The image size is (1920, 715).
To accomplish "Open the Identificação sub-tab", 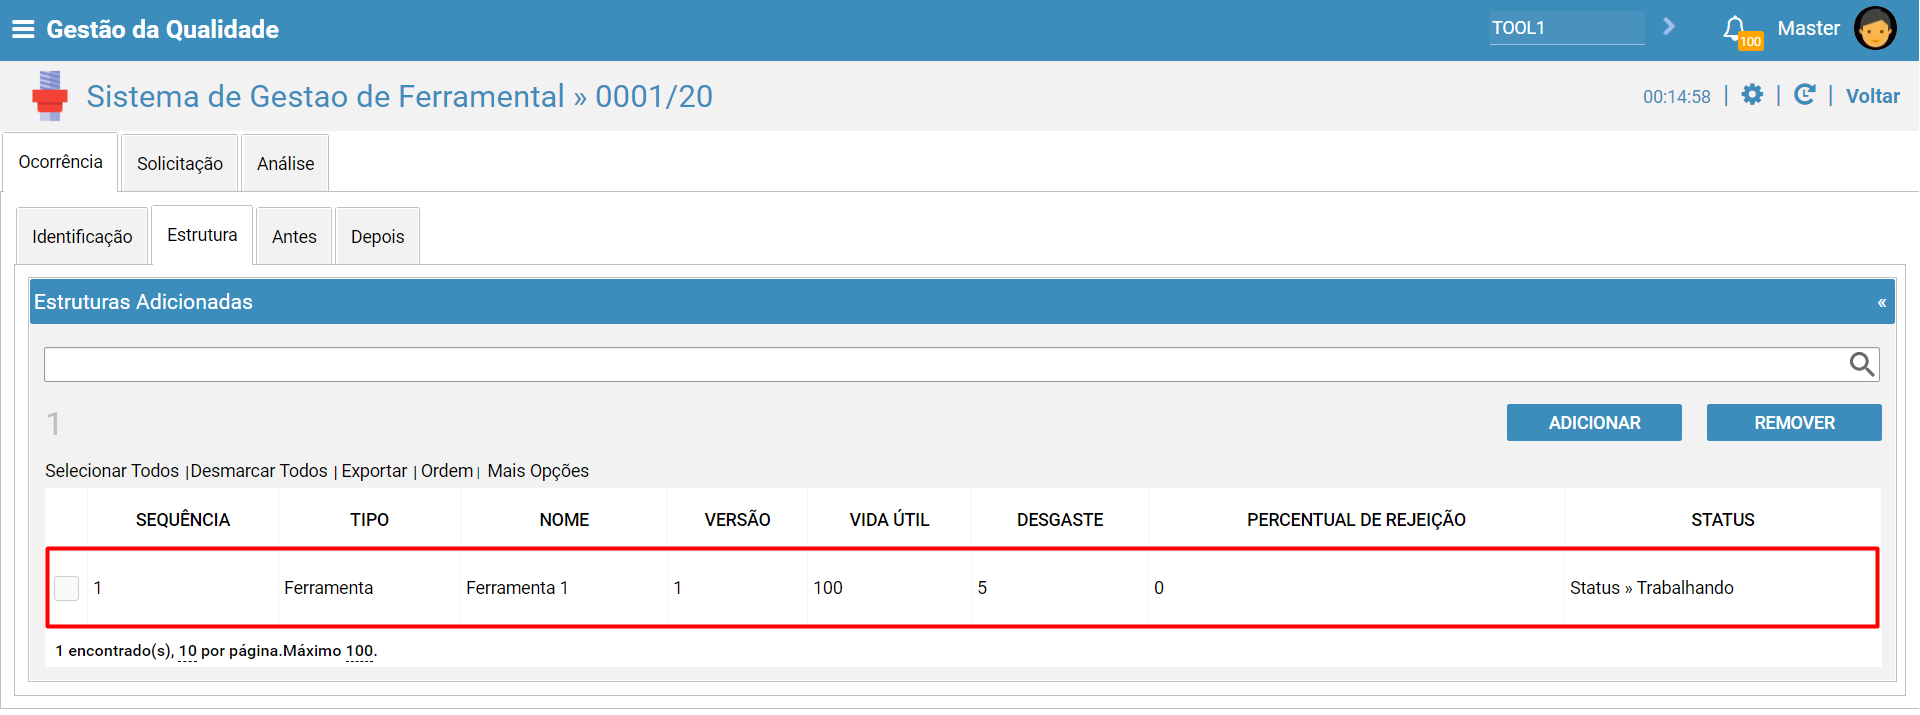I will tap(82, 236).
